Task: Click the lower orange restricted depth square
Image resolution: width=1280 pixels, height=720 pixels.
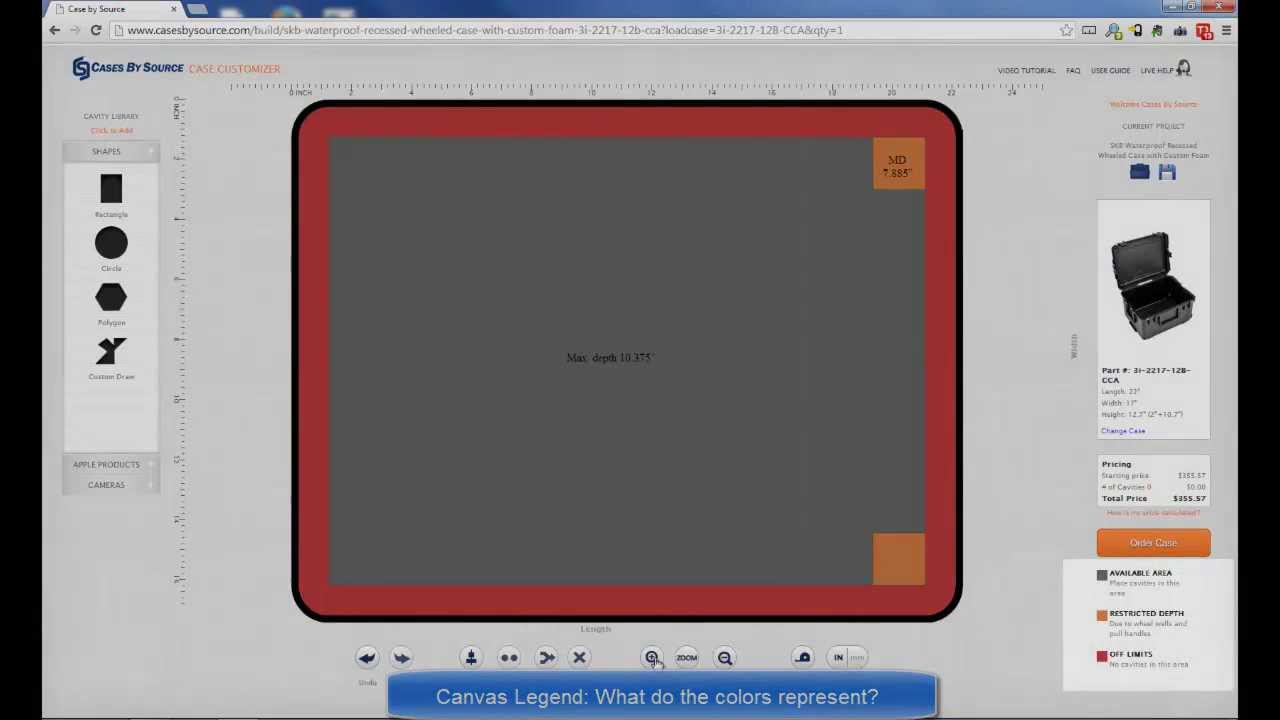Action: [x=898, y=558]
